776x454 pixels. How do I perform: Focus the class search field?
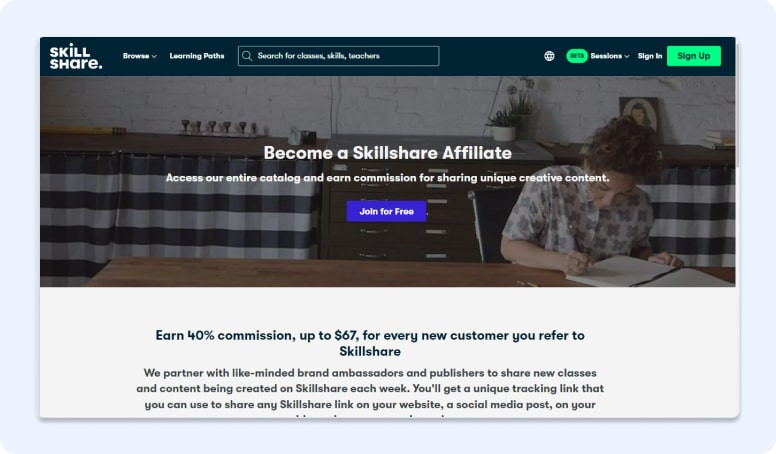tap(339, 56)
